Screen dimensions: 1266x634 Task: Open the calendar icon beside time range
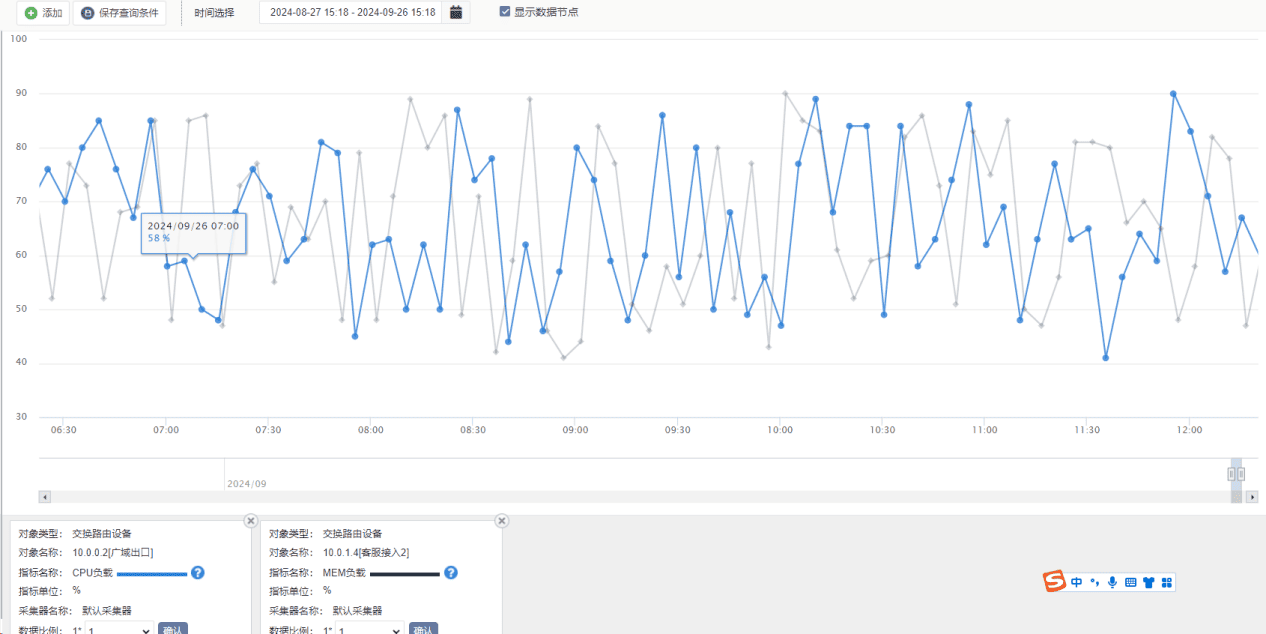[x=456, y=13]
